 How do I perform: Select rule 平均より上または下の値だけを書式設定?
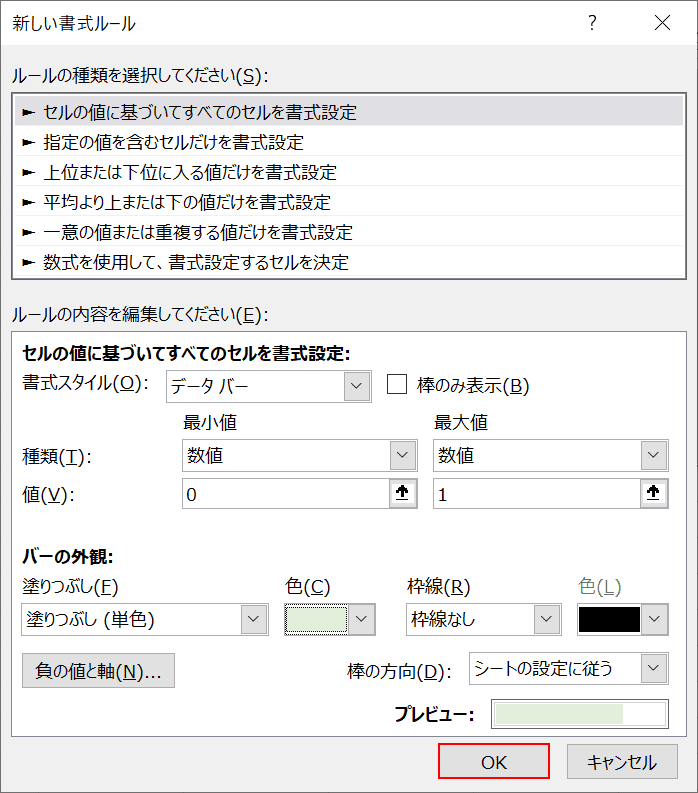[349, 202]
